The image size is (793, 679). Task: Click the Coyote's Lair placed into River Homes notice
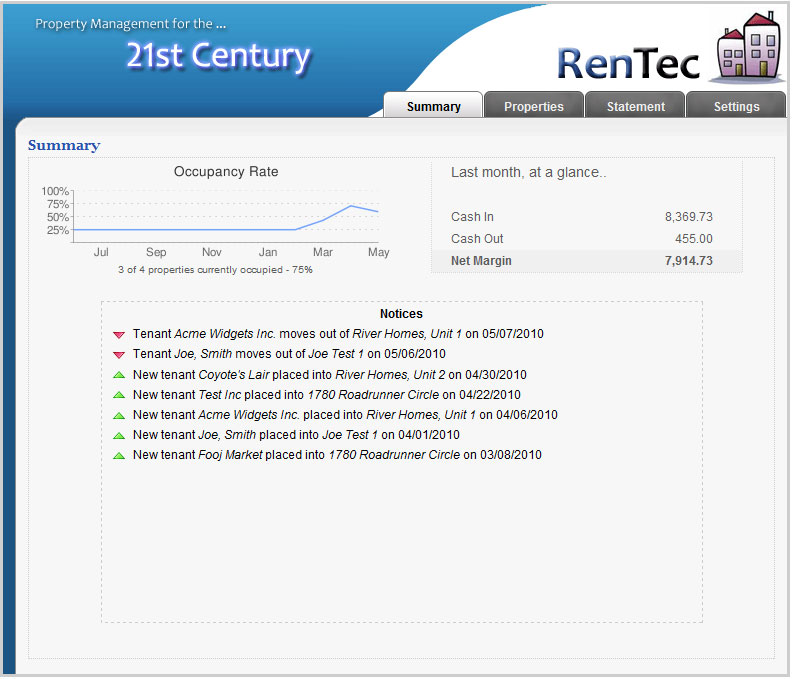coord(326,375)
